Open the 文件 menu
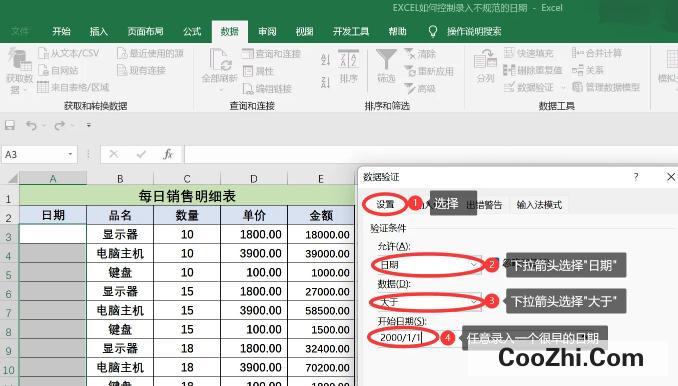 pyautogui.click(x=20, y=31)
